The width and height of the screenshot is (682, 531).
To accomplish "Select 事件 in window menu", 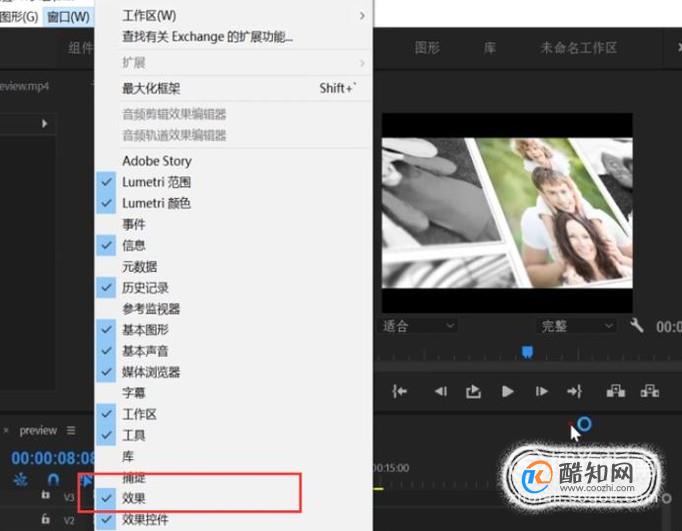I will (x=234, y=224).
